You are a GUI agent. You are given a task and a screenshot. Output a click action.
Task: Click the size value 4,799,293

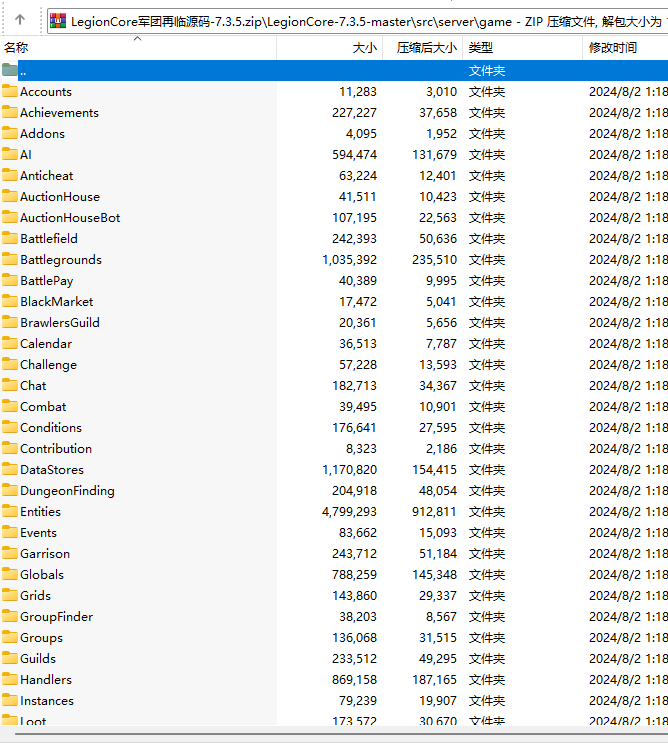click(x=350, y=512)
